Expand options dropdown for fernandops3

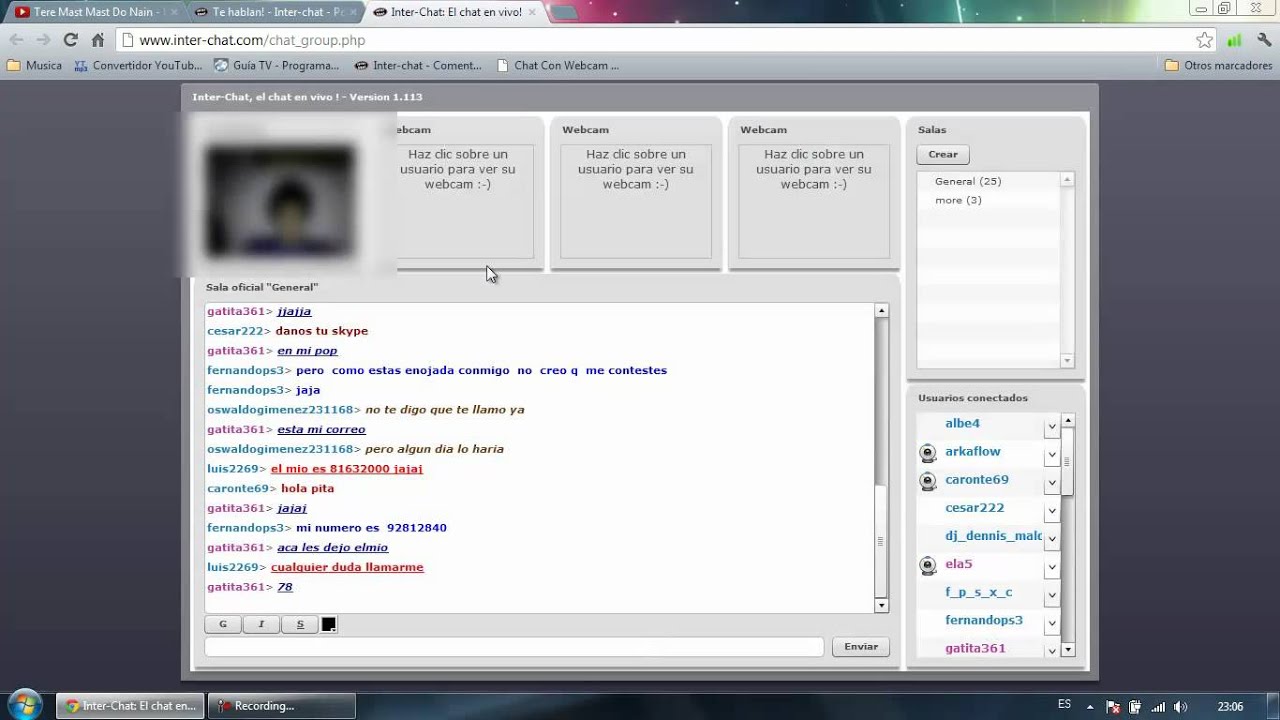[x=1051, y=623]
